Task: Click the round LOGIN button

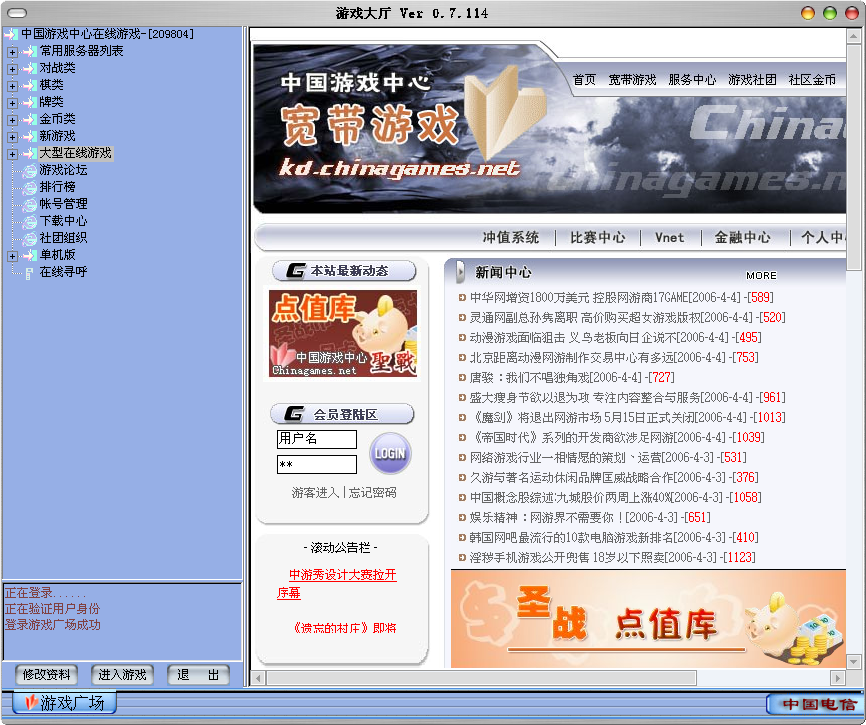Action: pos(390,453)
